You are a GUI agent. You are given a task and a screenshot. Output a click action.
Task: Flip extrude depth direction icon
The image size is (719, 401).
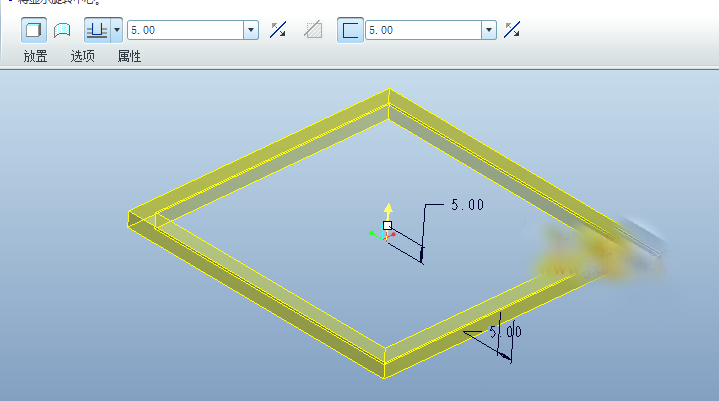tap(278, 30)
